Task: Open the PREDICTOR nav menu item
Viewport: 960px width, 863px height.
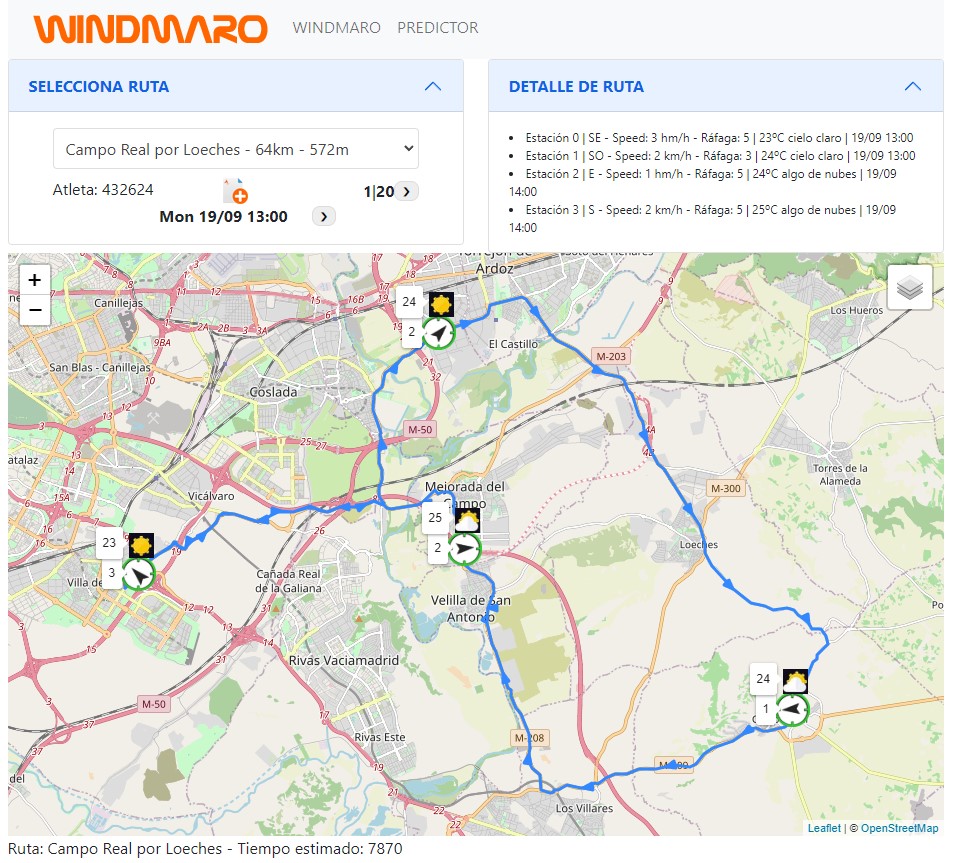Action: 437,28
